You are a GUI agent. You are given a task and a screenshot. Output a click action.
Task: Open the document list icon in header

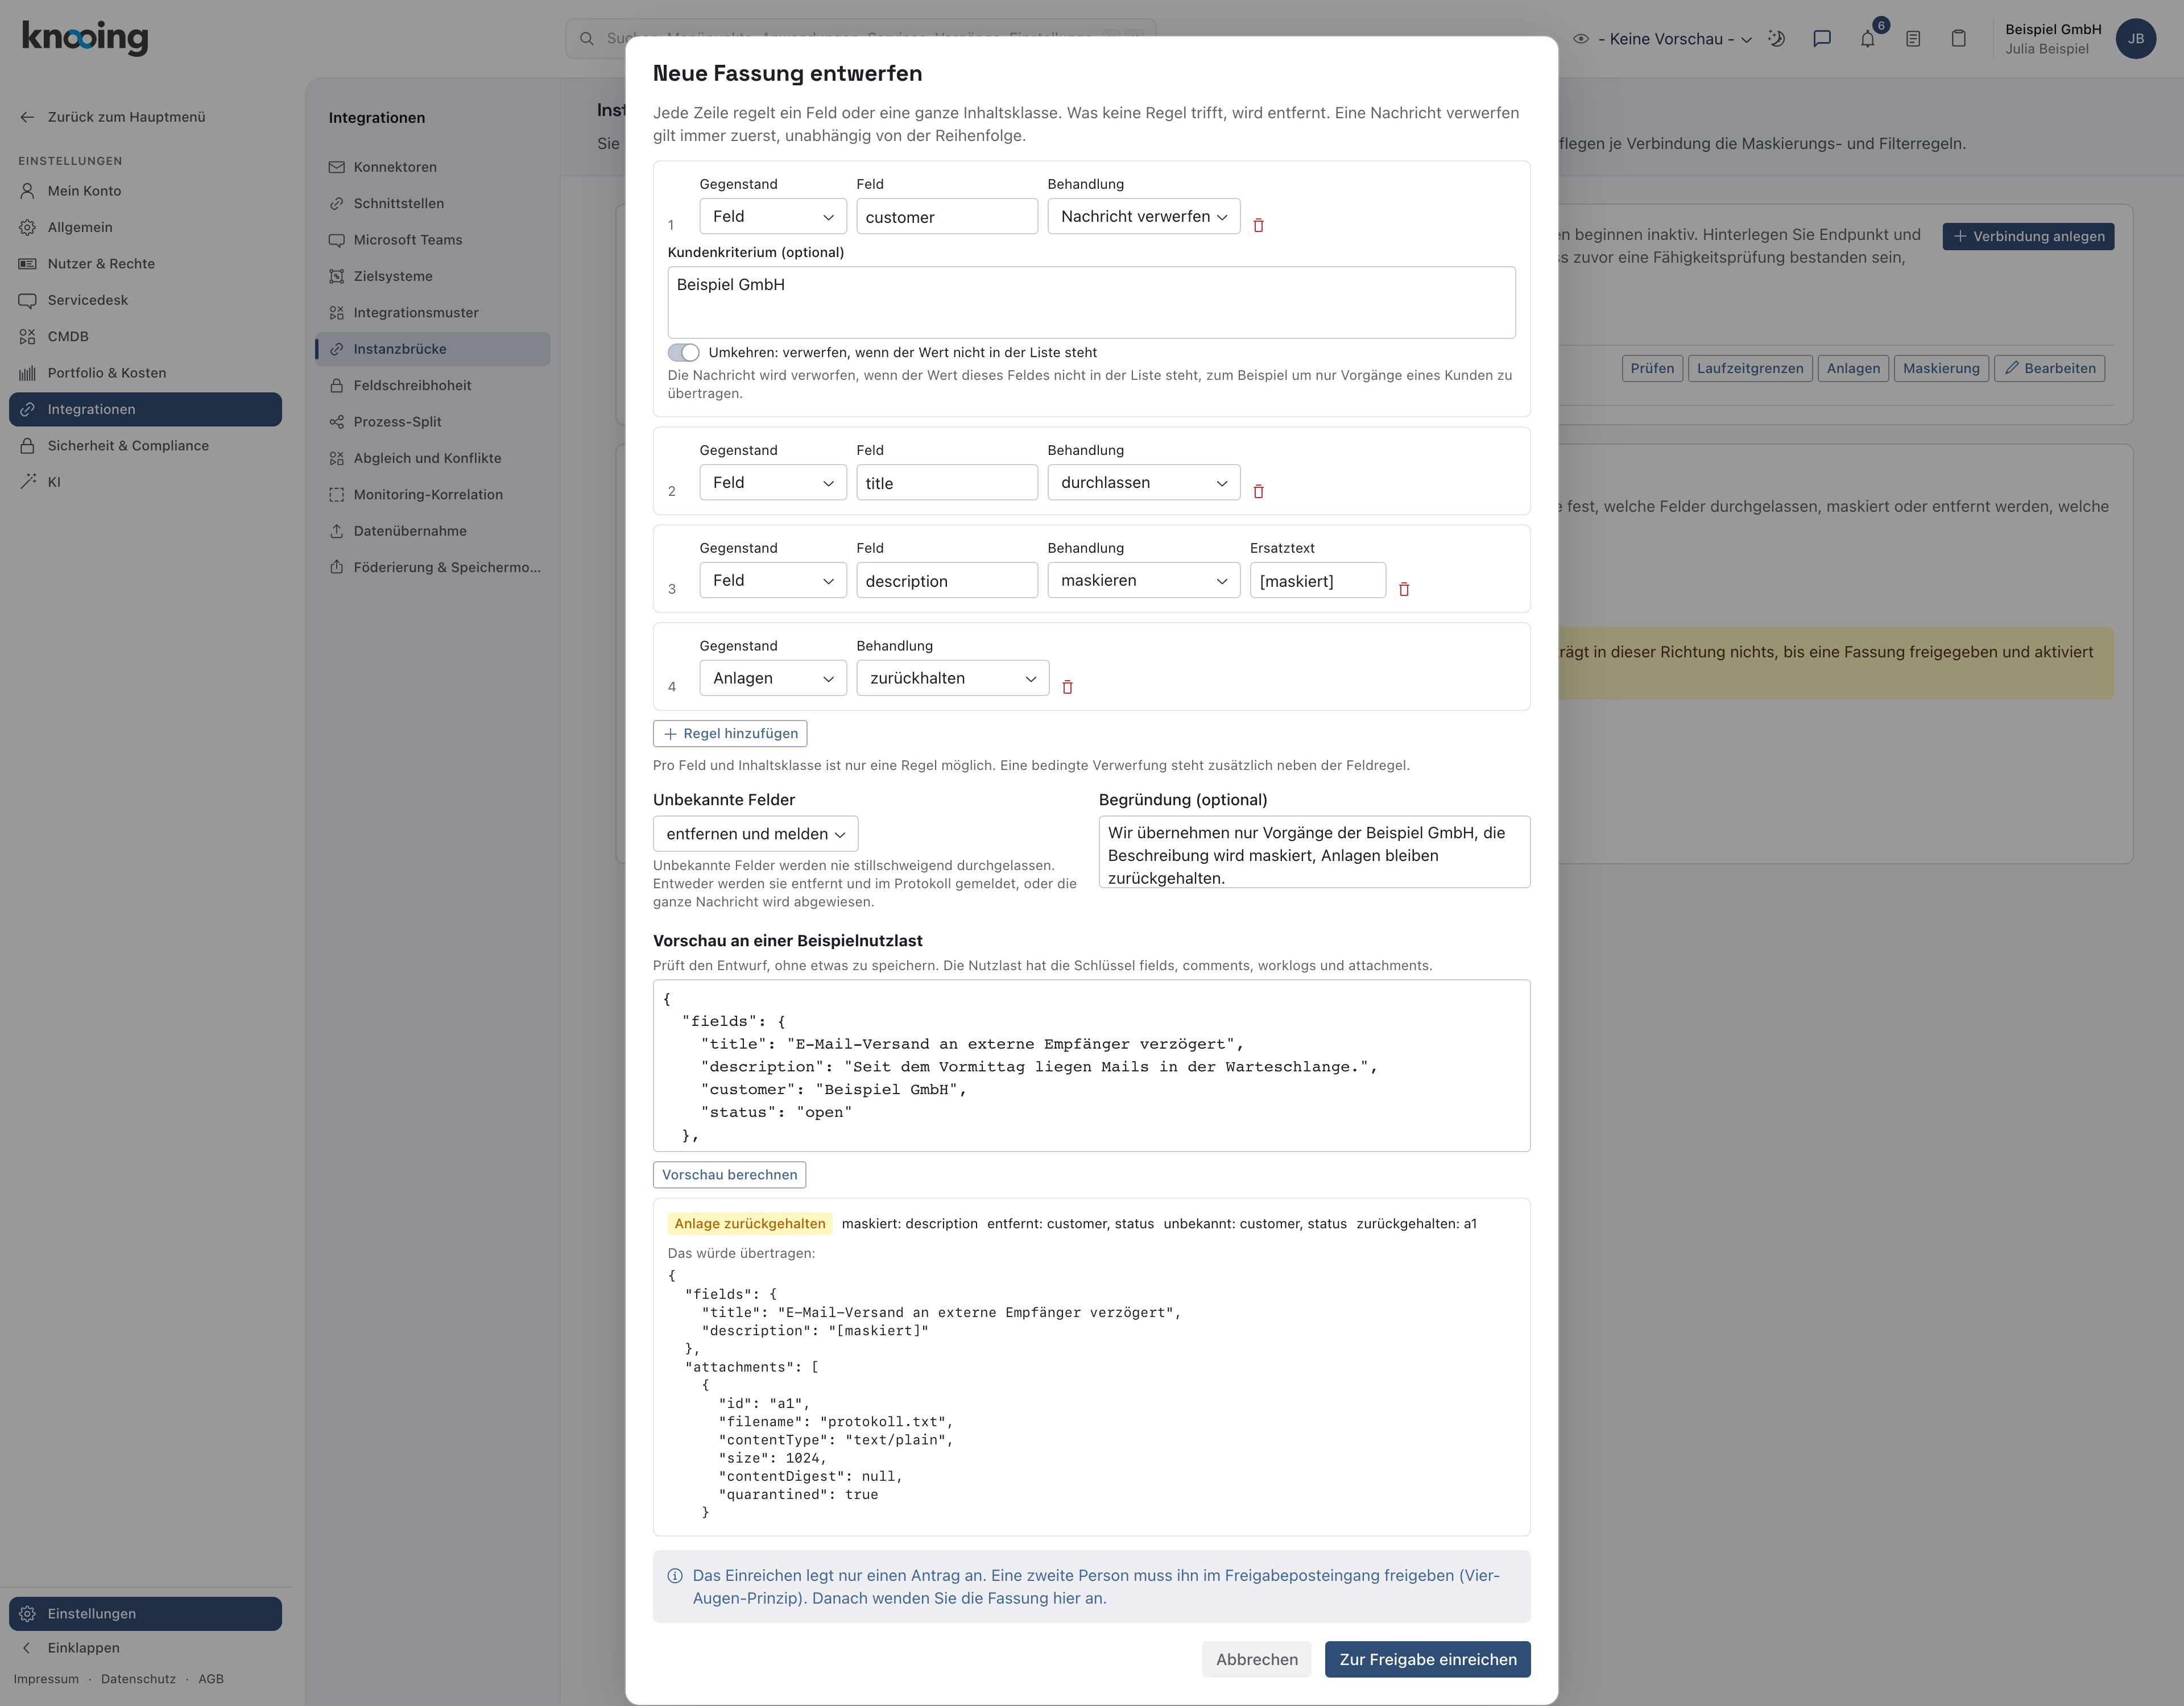pos(1913,39)
